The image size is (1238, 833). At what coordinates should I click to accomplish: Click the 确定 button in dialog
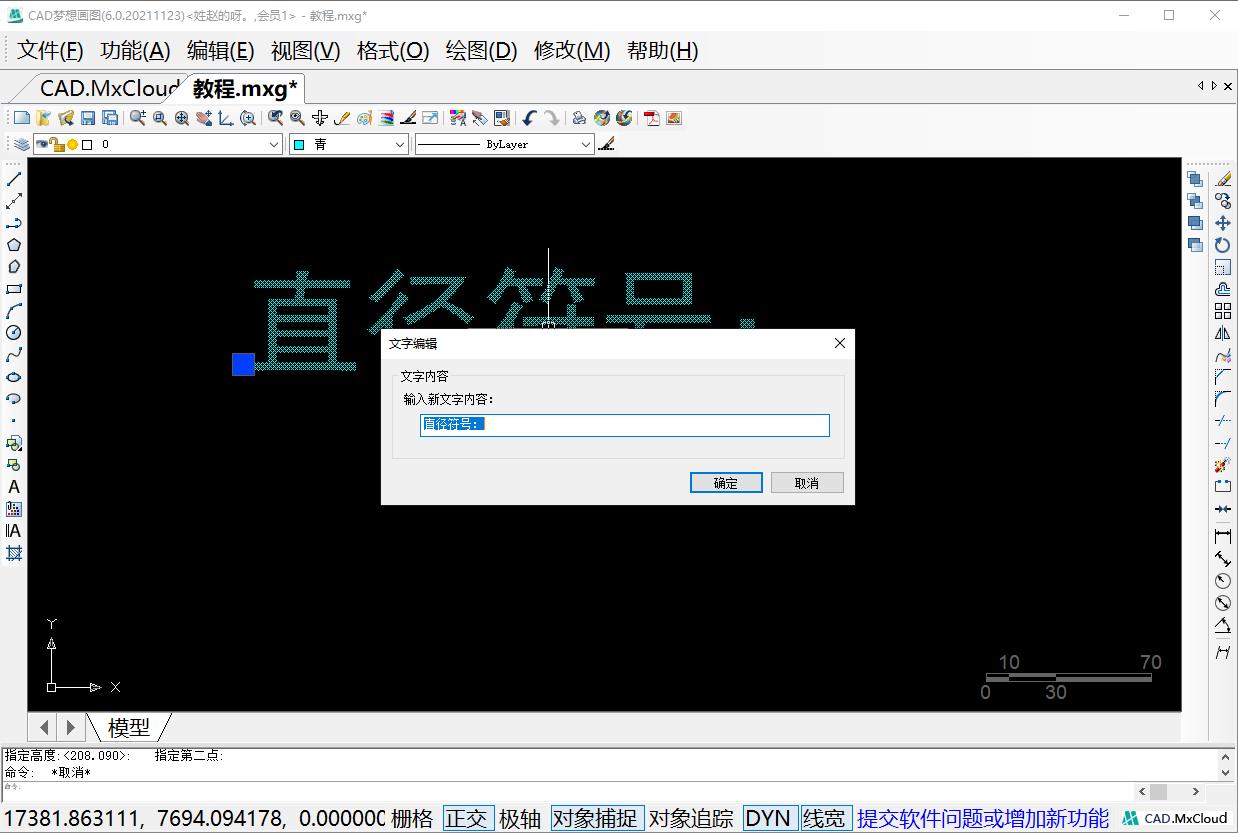pyautogui.click(x=726, y=483)
